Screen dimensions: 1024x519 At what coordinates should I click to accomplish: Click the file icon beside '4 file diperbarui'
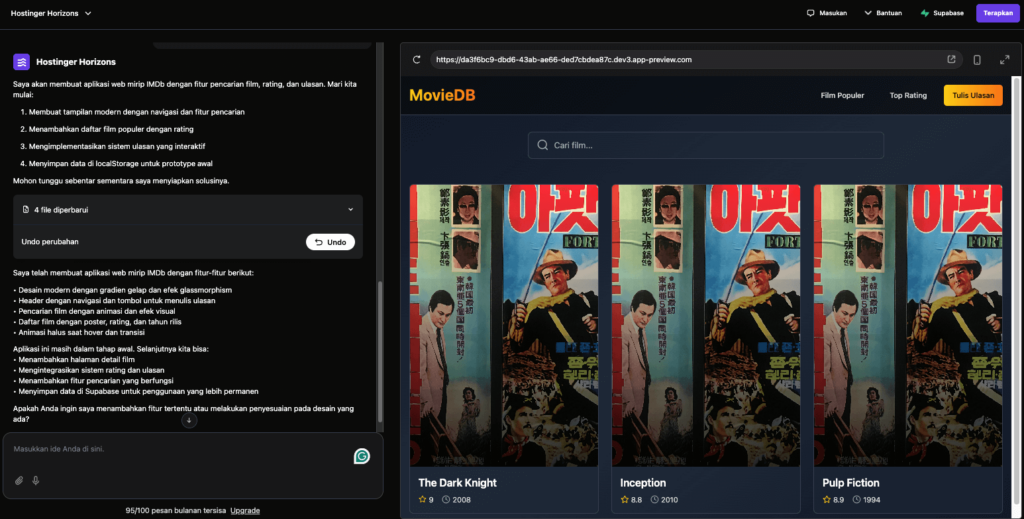click(25, 210)
